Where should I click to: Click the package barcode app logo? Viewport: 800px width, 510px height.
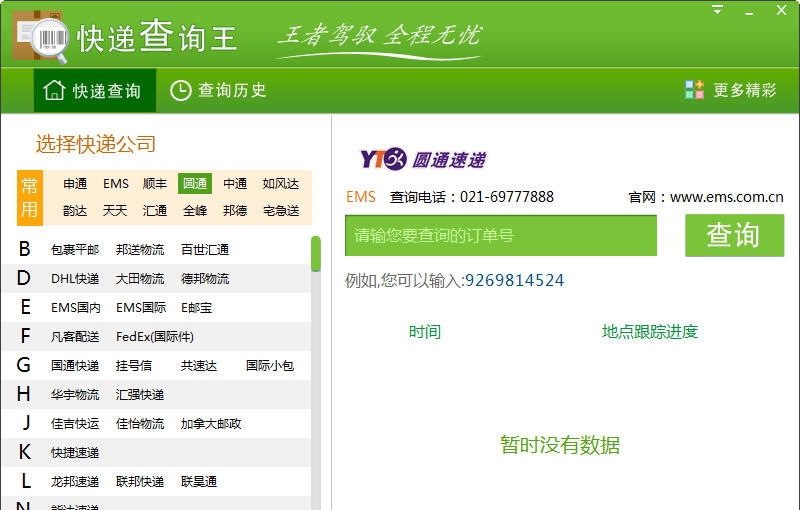[x=41, y=37]
